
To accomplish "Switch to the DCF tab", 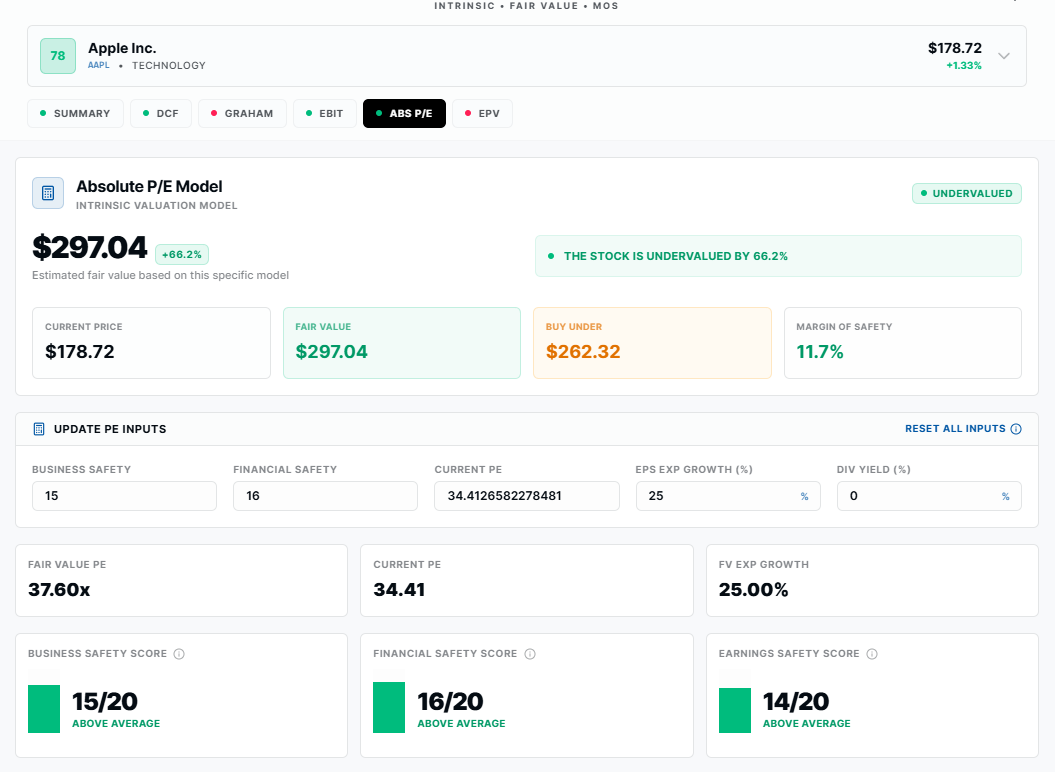I will (161, 113).
